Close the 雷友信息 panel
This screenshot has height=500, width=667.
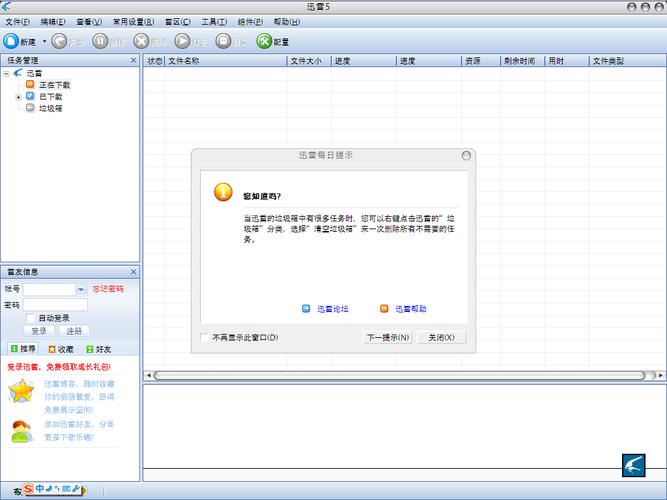click(x=134, y=271)
